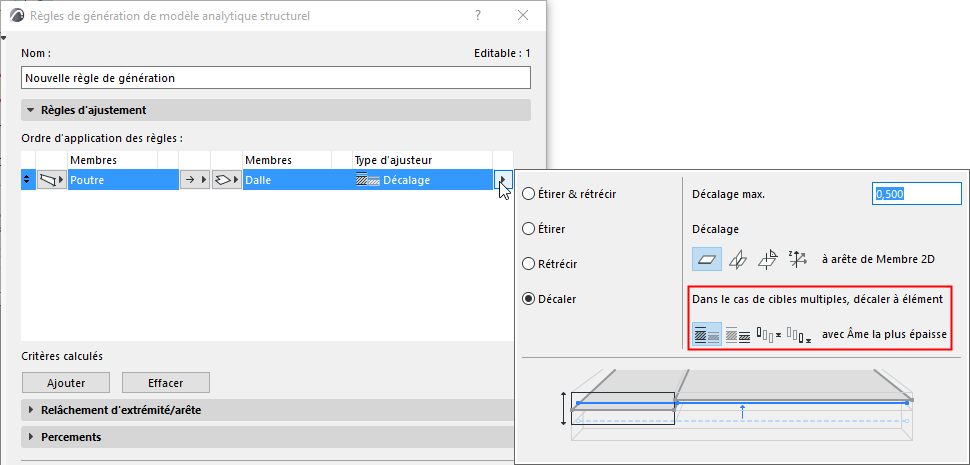
Task: Open the arrow direction dropdown in the rule row
Action: coord(195,180)
